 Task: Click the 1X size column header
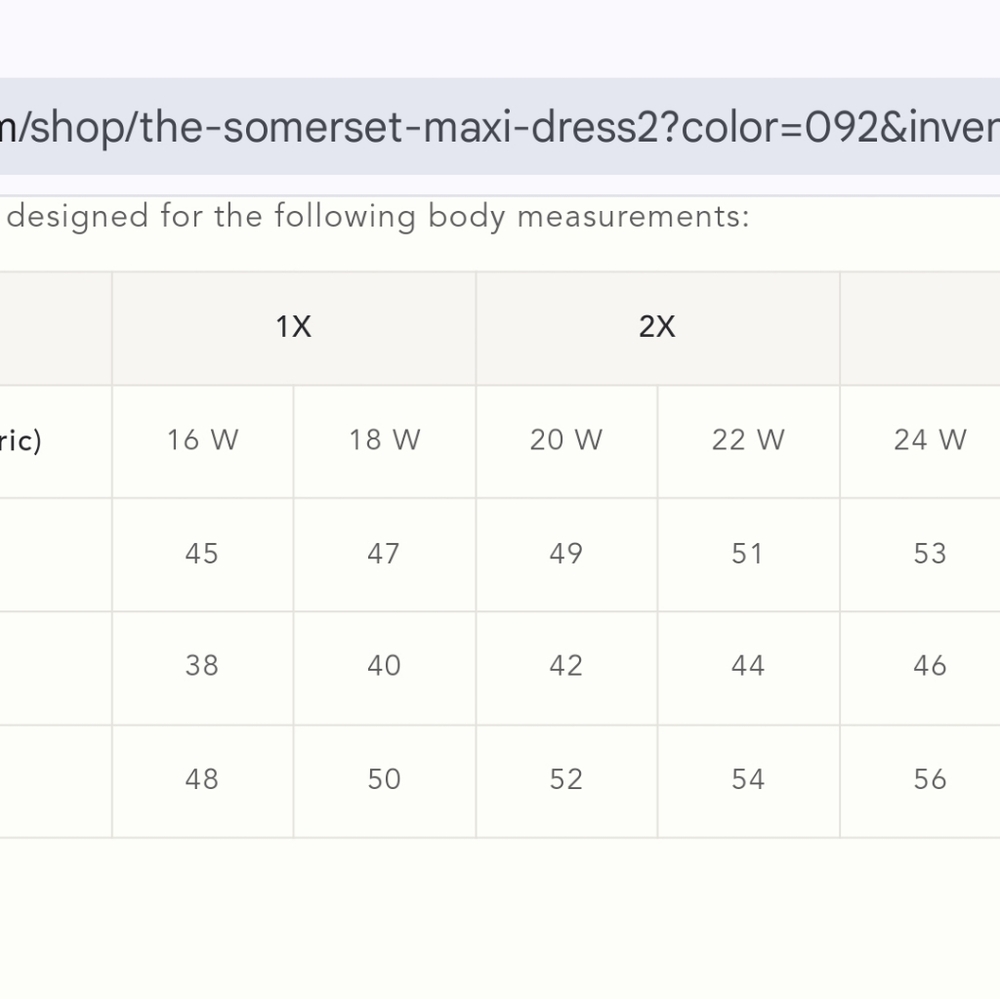(294, 327)
